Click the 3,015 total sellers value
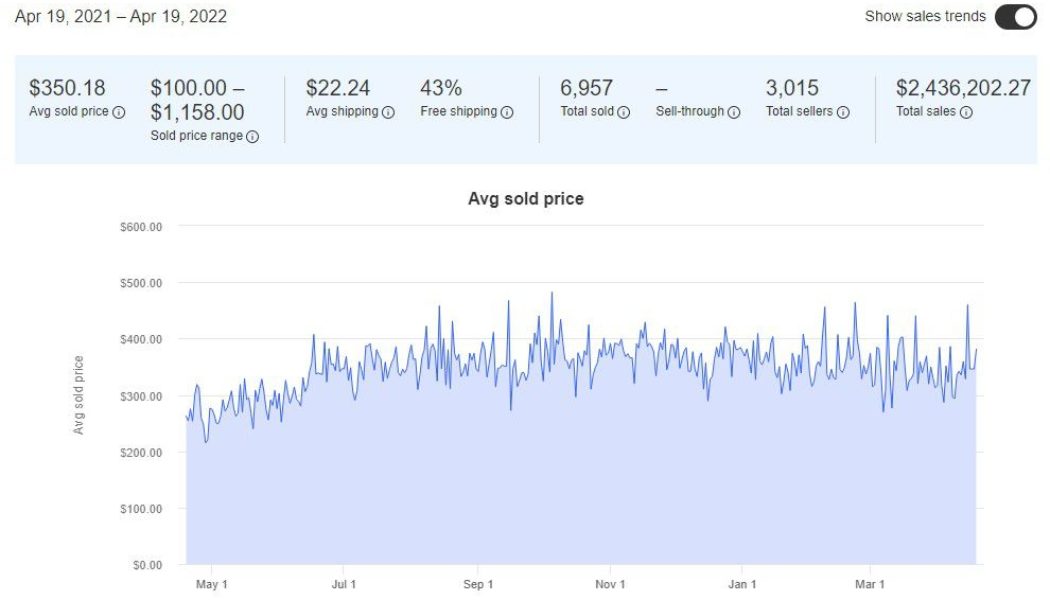 (x=791, y=88)
